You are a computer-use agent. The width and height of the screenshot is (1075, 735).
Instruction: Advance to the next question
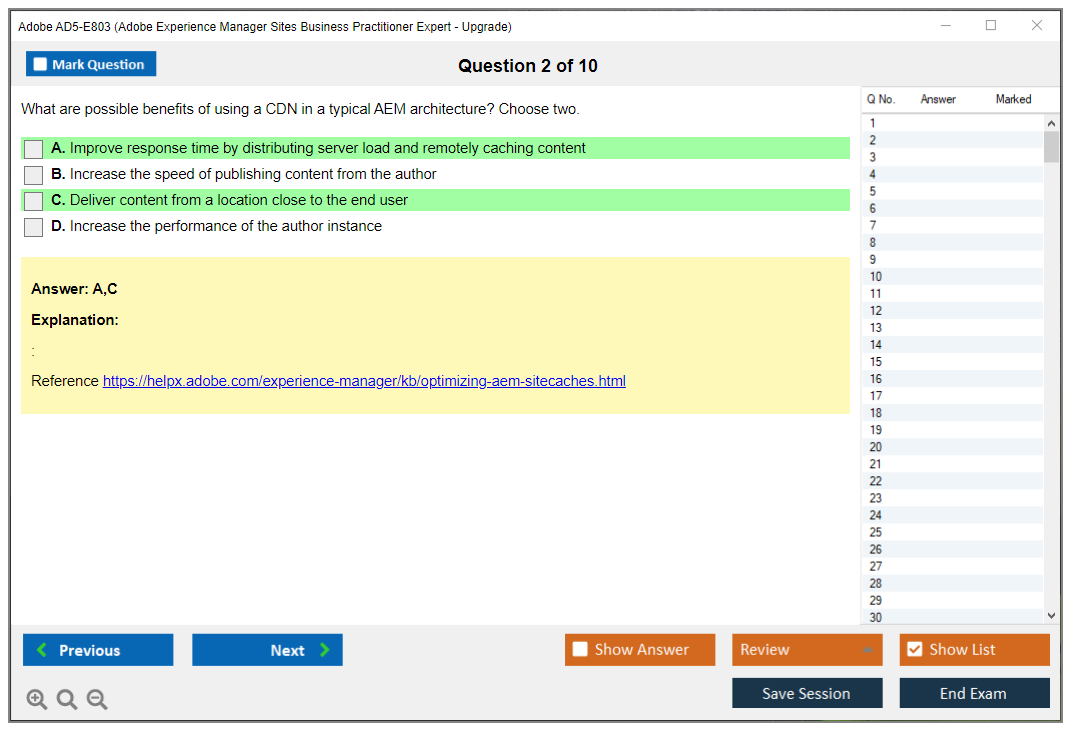pyautogui.click(x=267, y=650)
